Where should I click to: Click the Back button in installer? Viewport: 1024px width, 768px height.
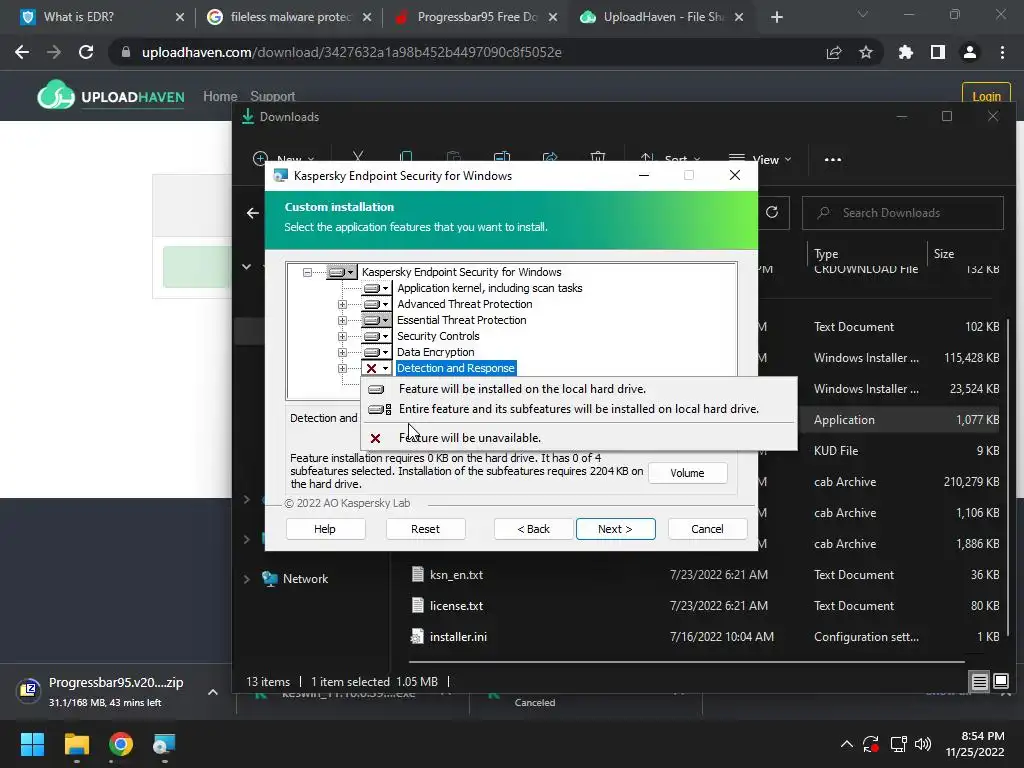[534, 529]
